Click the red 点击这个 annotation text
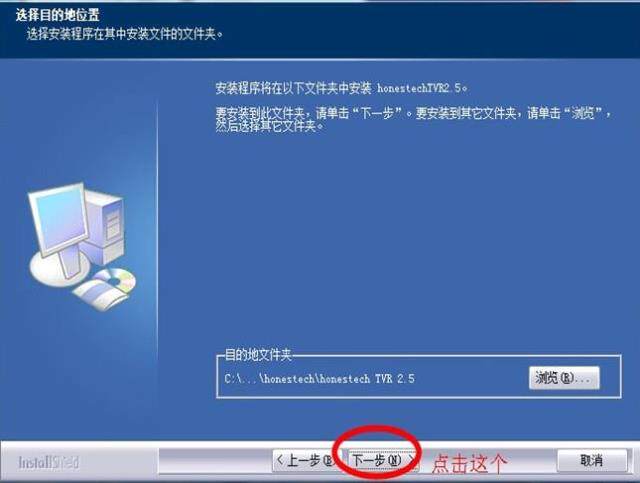Viewport: 640px width, 483px height. point(470,464)
